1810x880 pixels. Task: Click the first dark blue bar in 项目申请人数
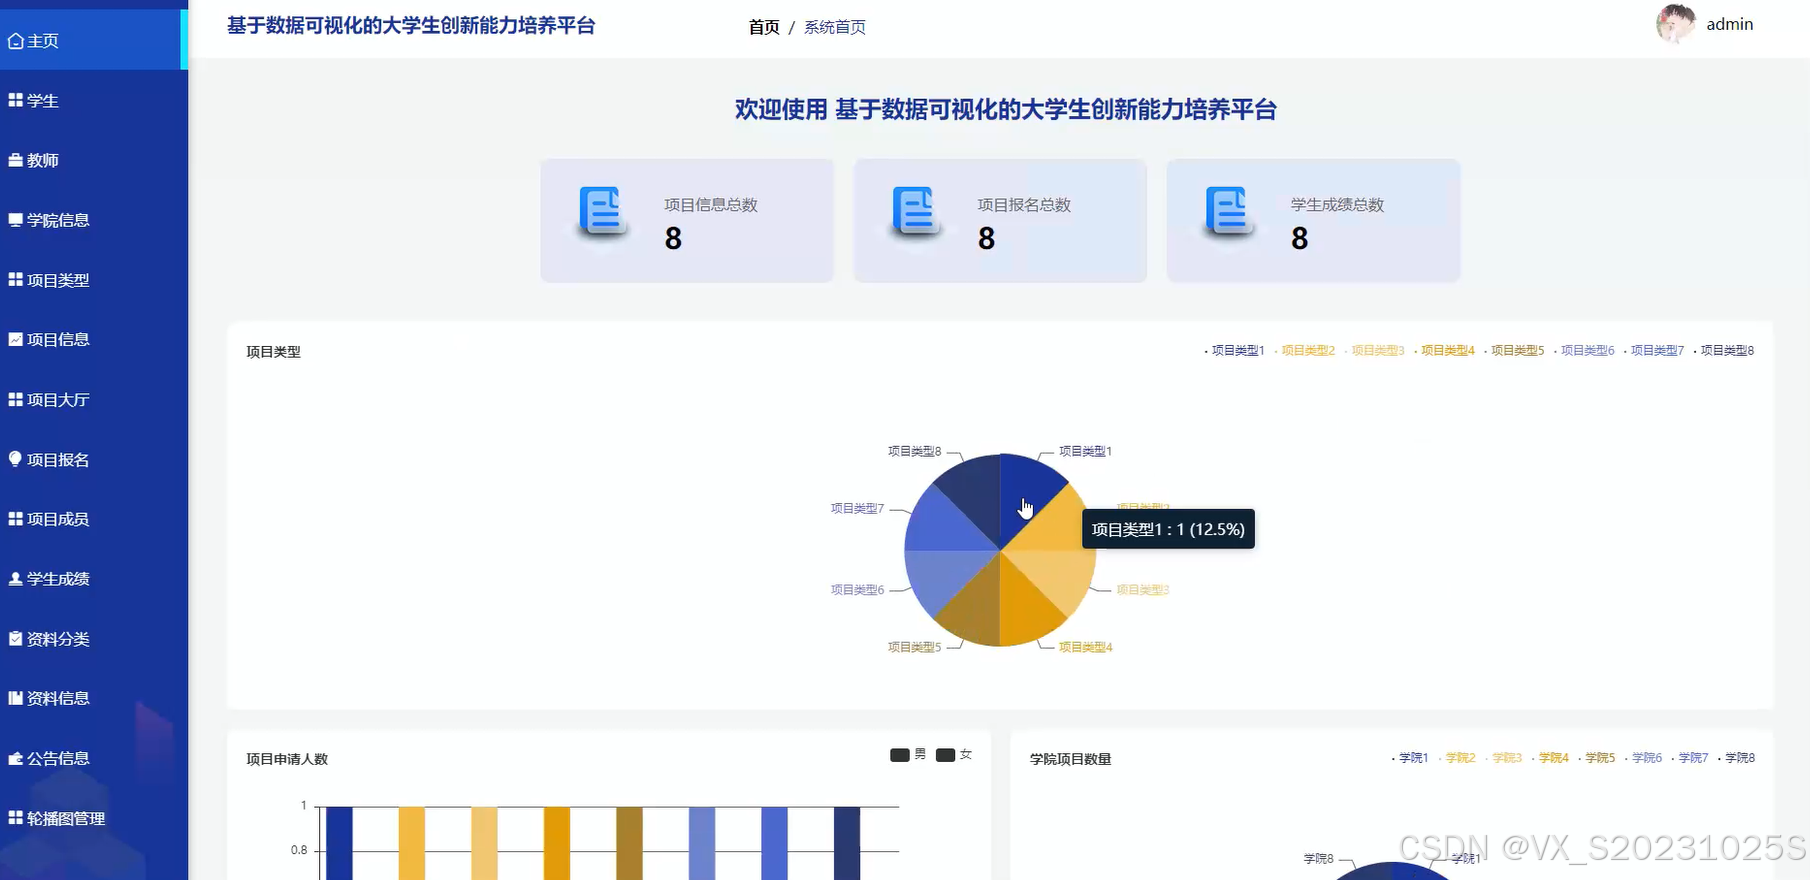click(339, 843)
